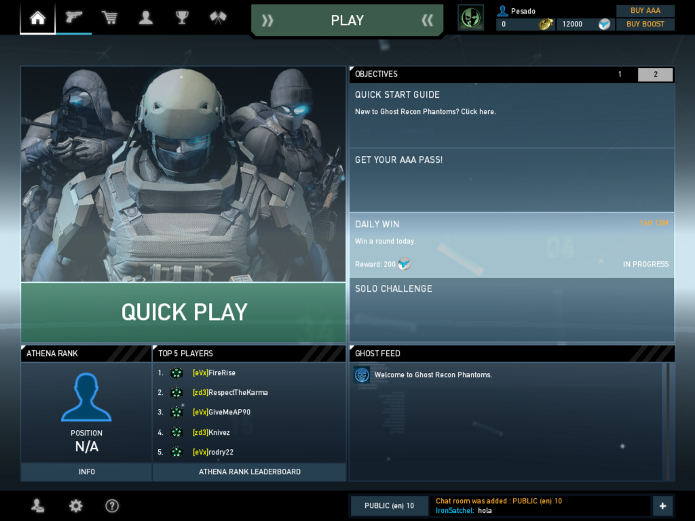Viewport: 695px width, 521px height.
Task: Select the PUBLIC (en) 10 chat tab
Action: click(x=389, y=505)
